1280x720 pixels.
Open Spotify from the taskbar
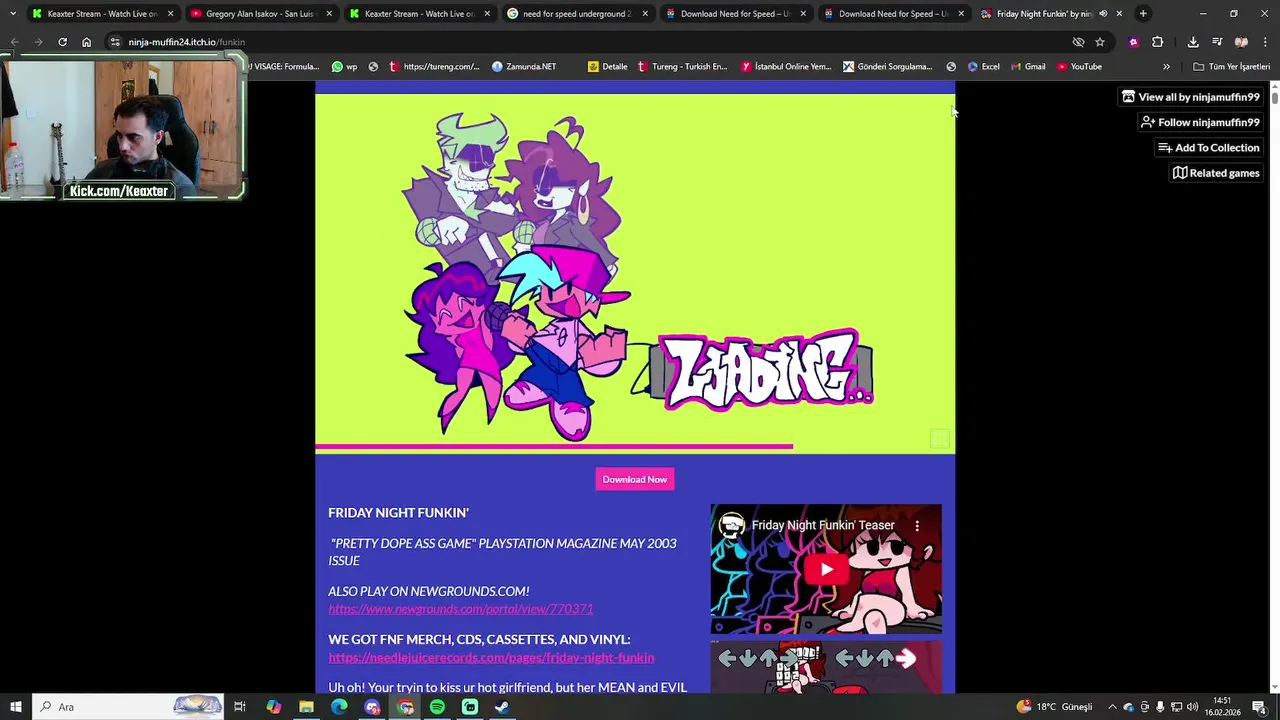click(437, 707)
